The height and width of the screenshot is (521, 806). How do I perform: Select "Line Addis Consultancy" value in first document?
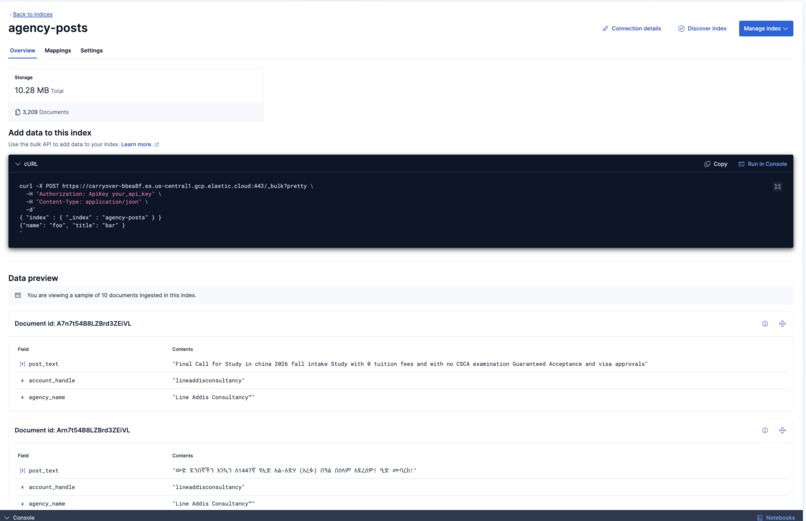pyautogui.click(x=213, y=397)
